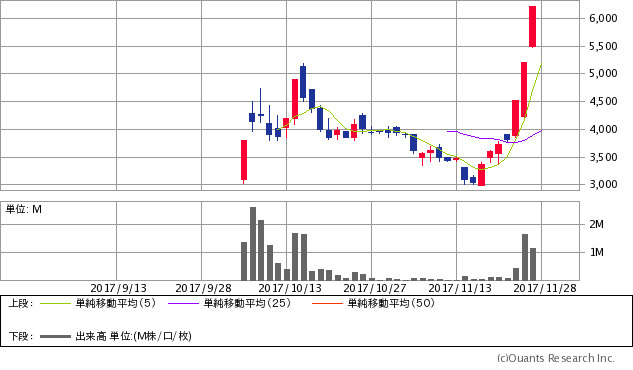Viewport: 633px width, 370px height.
Task: Click the 2M volume axis label
Action: [x=597, y=224]
